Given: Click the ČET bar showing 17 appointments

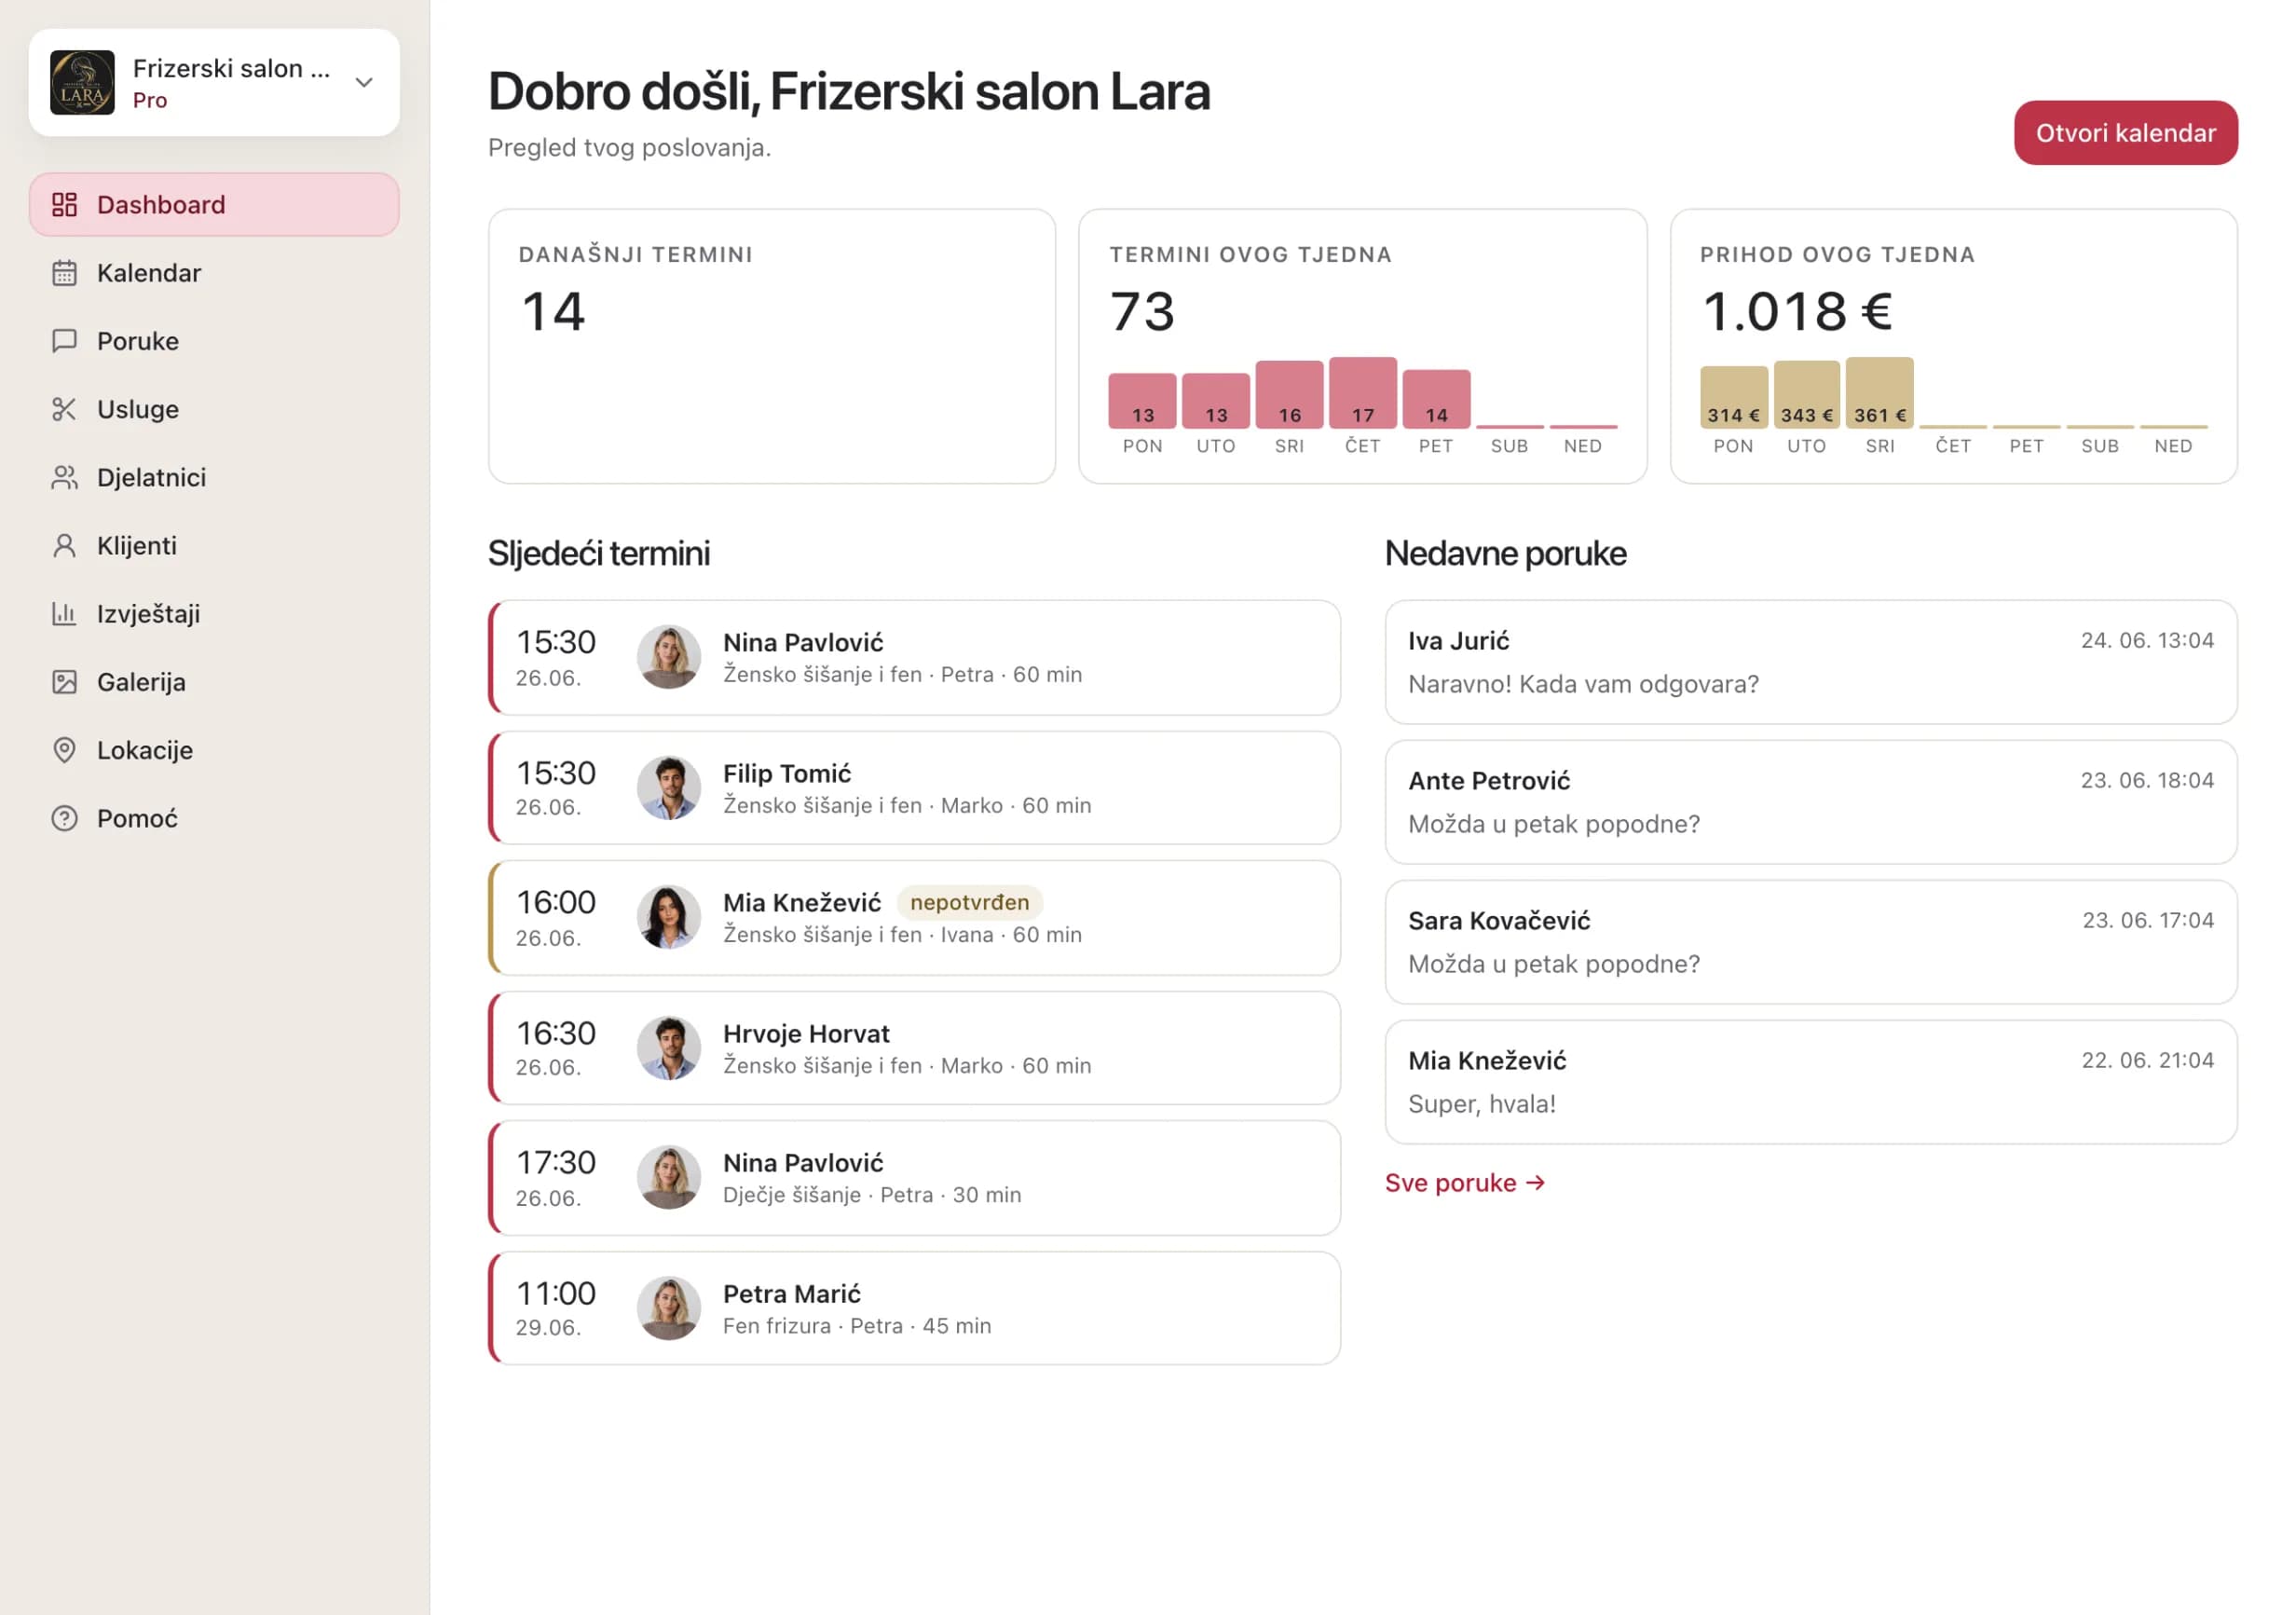Looking at the screenshot, I should pos(1363,393).
